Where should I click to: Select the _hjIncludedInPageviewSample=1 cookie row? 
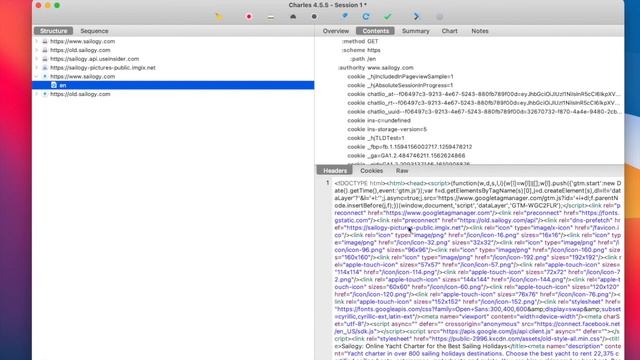(469, 76)
